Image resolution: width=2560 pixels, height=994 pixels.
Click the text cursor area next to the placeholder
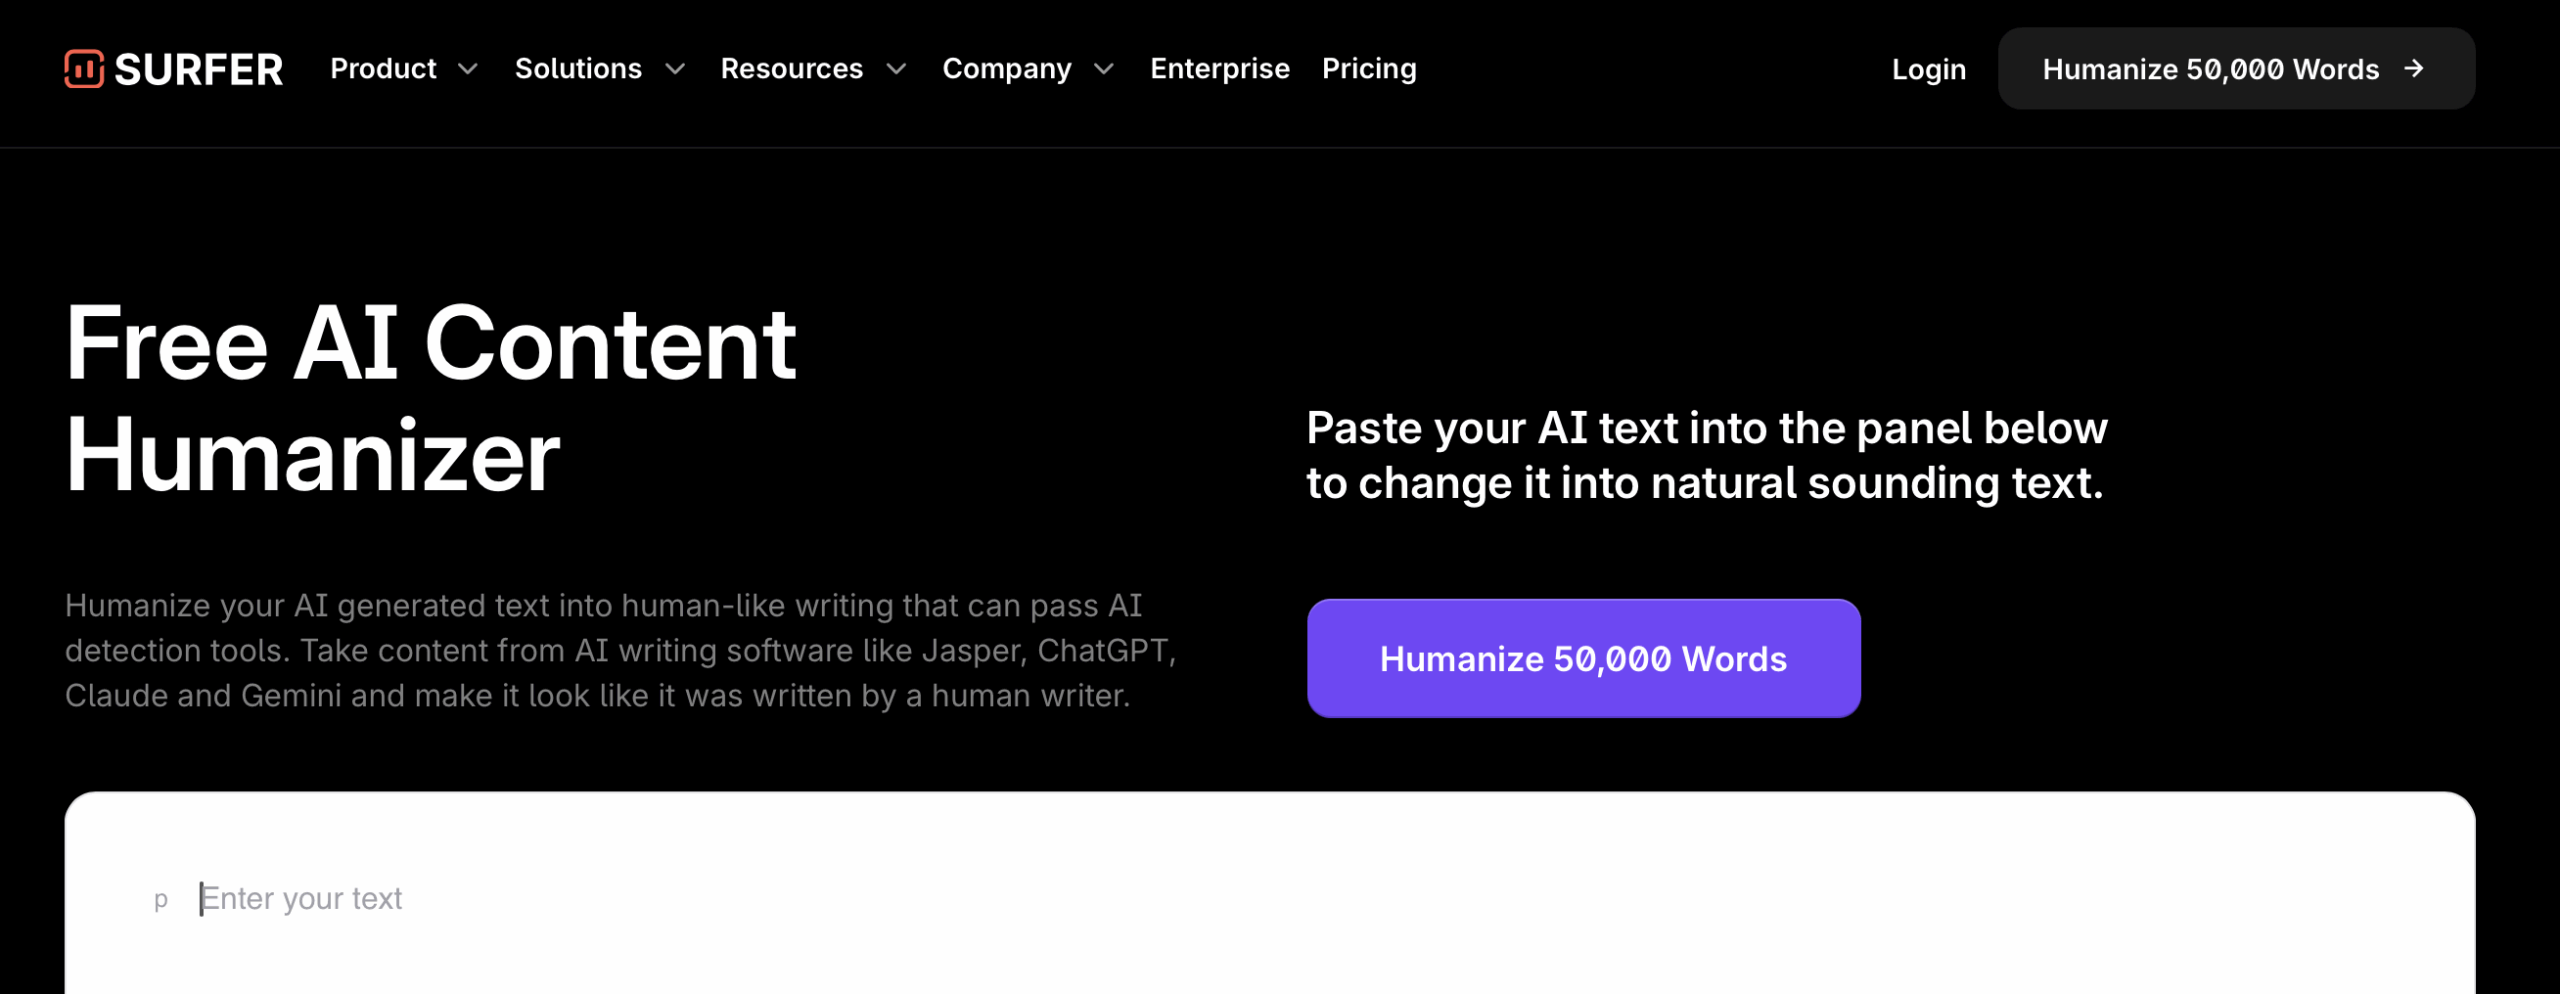(203, 898)
